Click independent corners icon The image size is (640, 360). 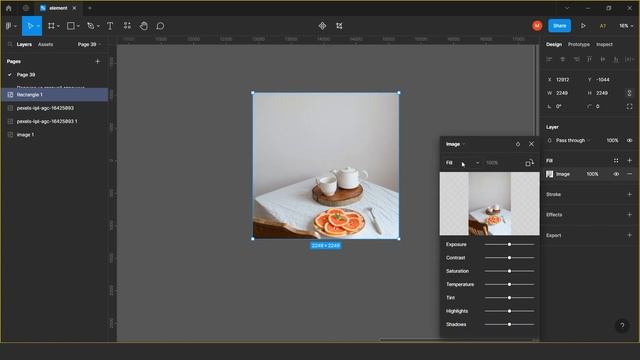click(629, 107)
